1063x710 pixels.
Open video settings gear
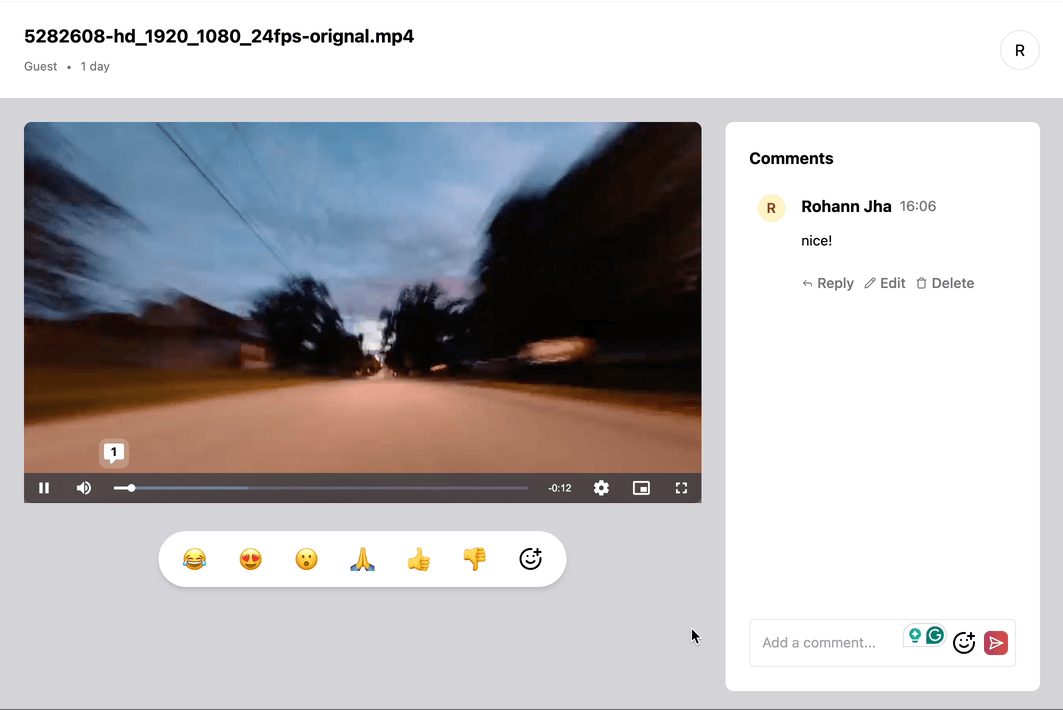(601, 488)
